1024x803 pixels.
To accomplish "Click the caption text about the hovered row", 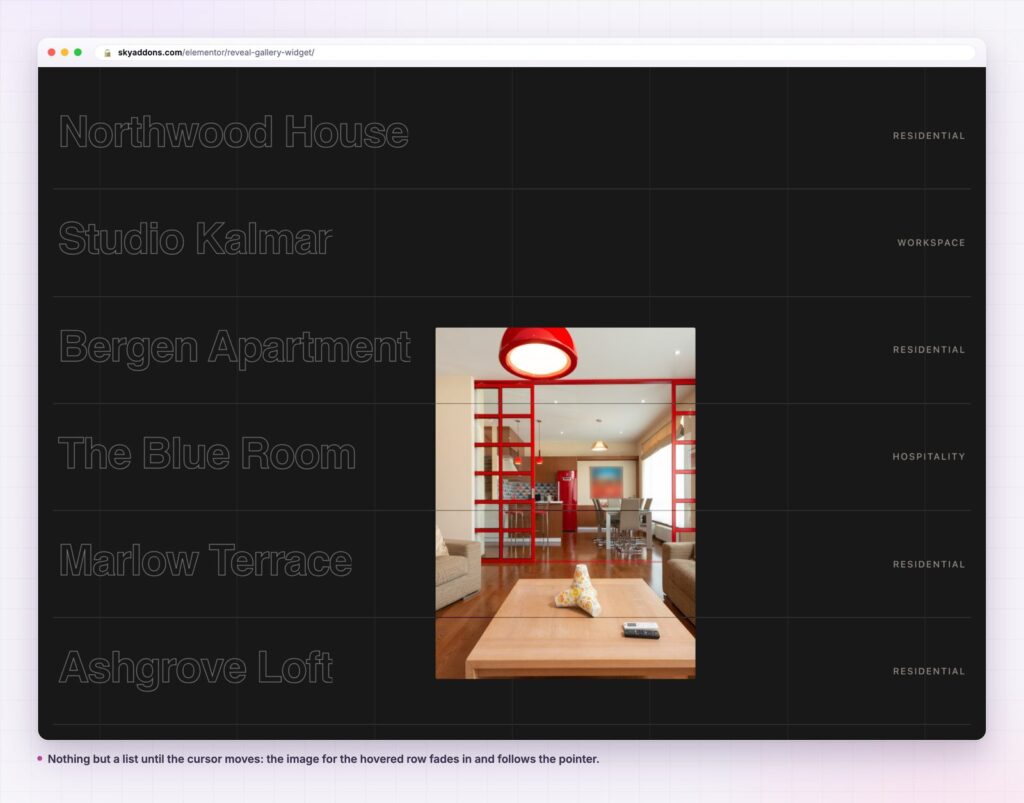I will 323,759.
